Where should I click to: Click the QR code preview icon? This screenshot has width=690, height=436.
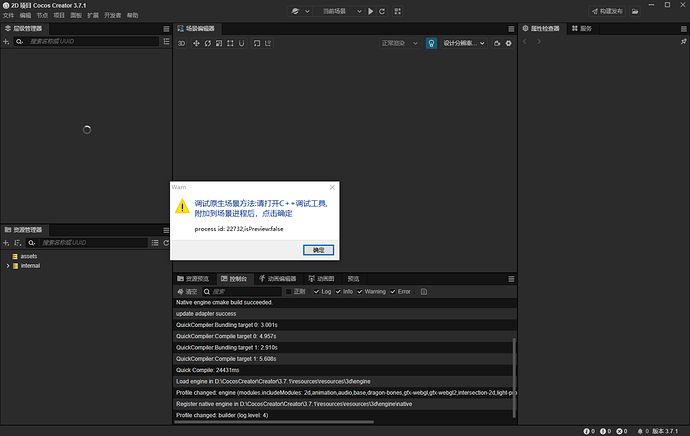click(397, 11)
